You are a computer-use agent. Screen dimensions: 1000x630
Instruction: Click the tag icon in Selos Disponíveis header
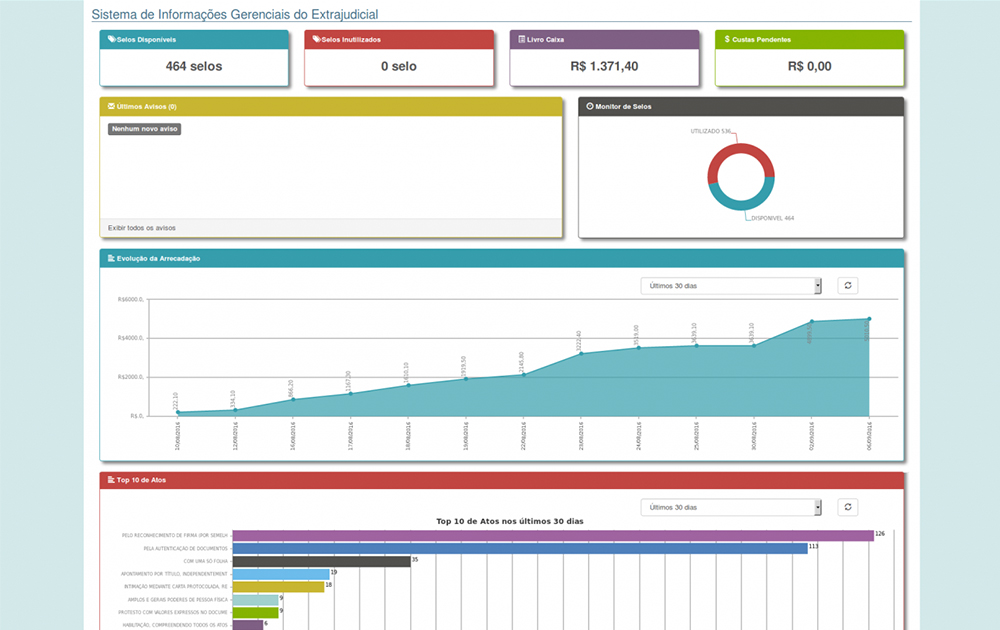click(x=112, y=39)
